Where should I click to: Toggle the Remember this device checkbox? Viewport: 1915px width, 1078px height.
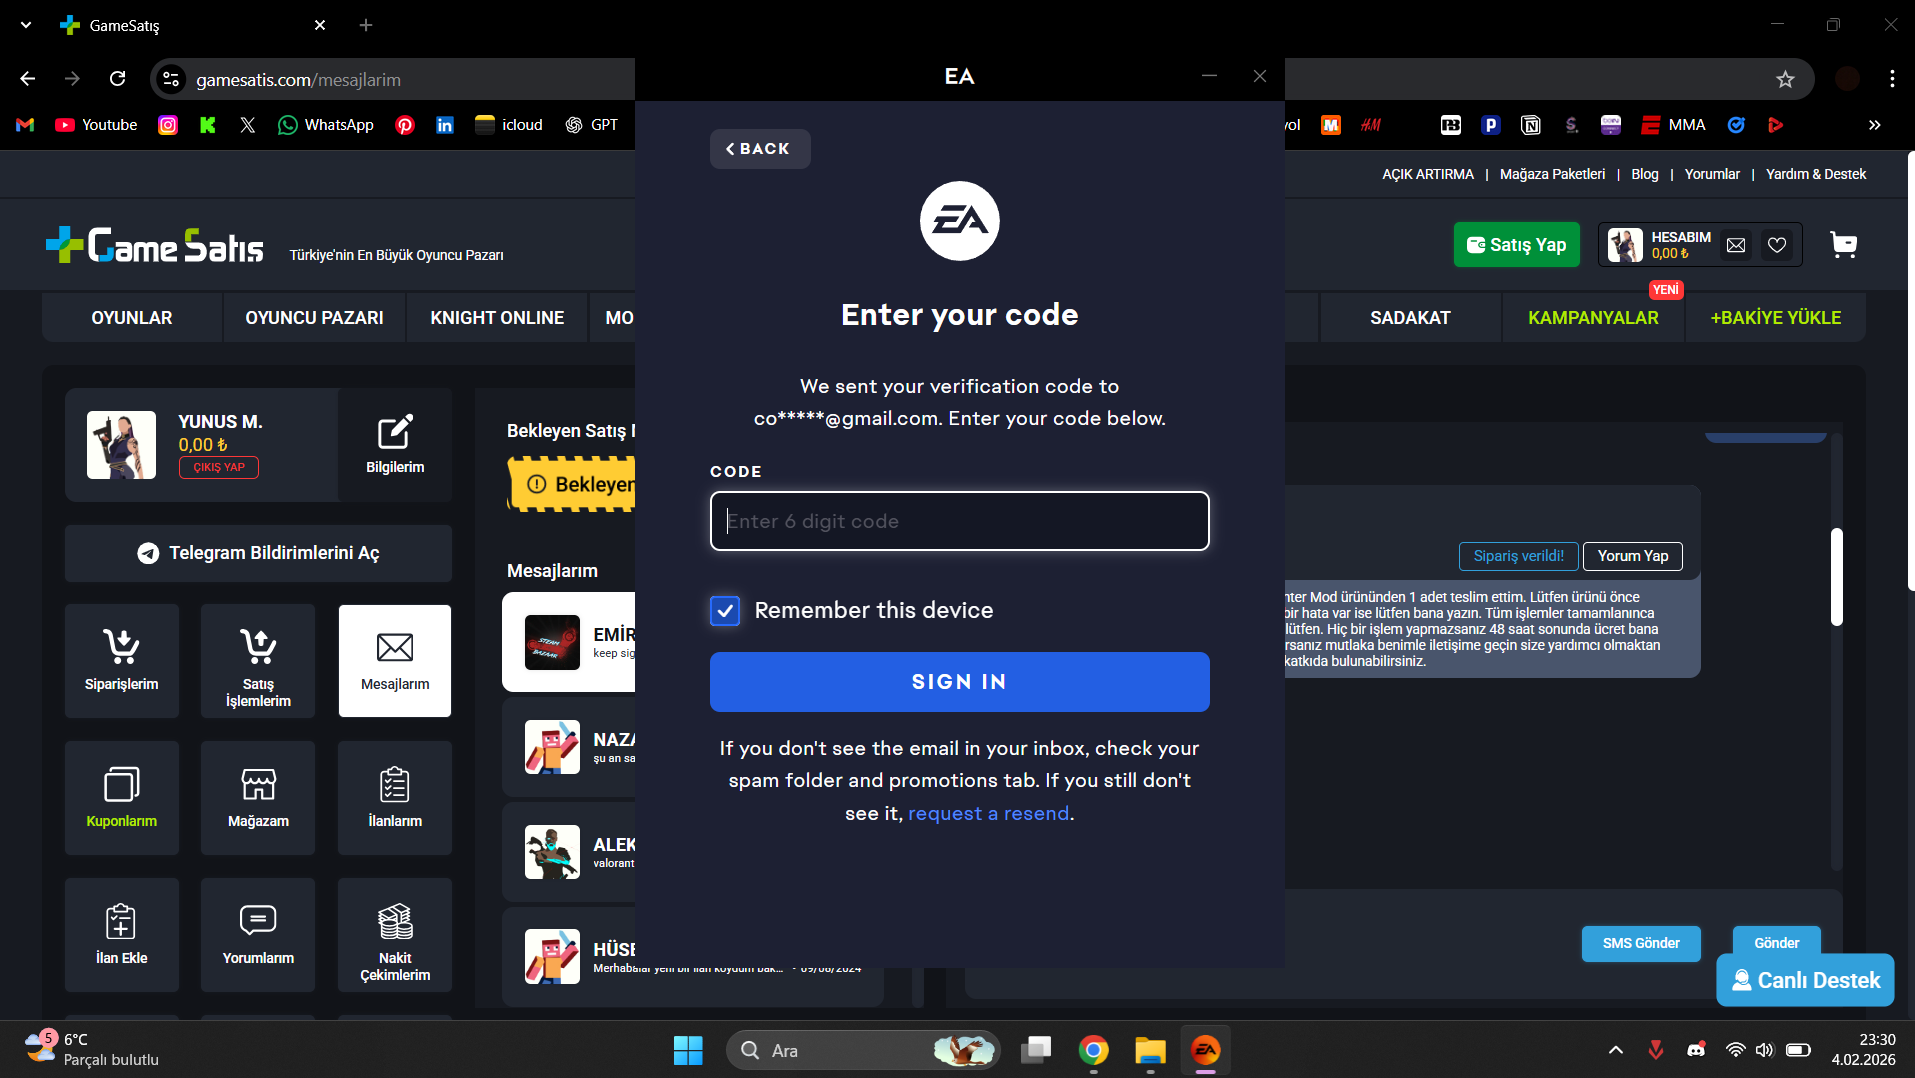coord(725,610)
